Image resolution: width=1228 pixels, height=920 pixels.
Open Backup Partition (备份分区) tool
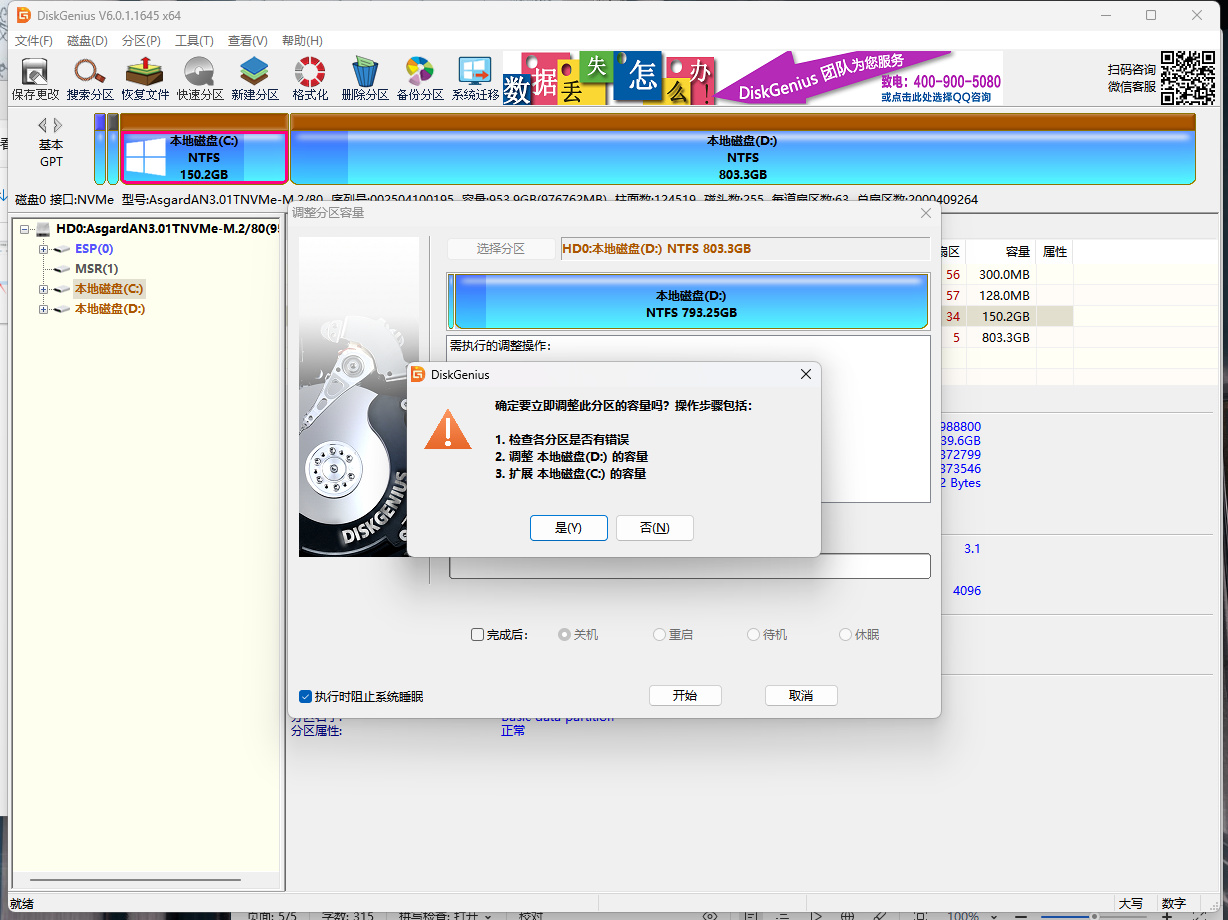click(420, 79)
